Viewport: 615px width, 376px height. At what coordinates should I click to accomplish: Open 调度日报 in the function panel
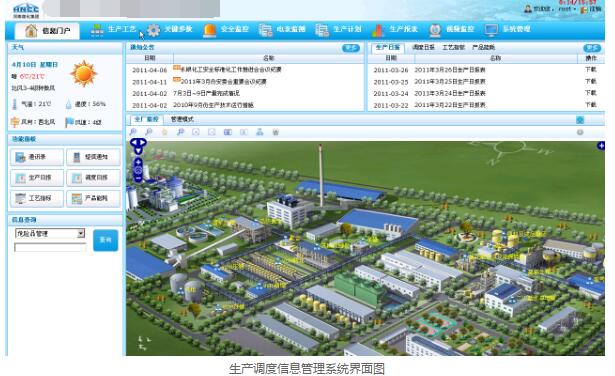point(93,178)
